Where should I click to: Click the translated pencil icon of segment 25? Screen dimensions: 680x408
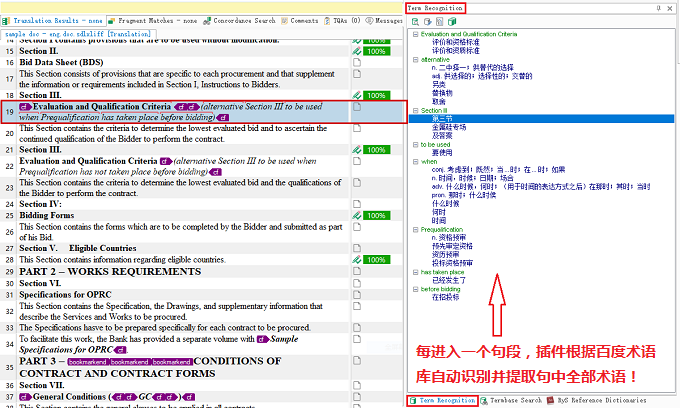[357, 215]
